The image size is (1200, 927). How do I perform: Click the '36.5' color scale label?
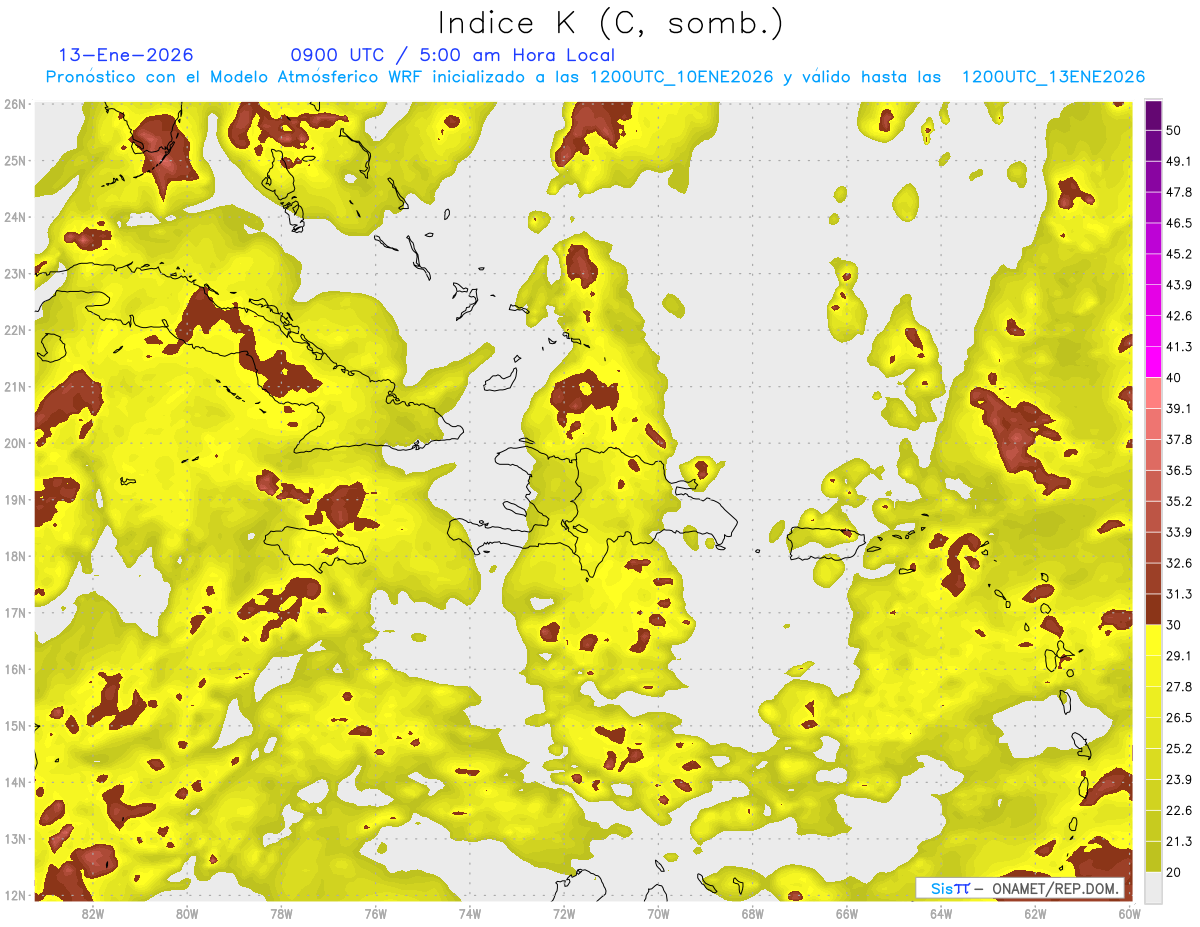1178,470
